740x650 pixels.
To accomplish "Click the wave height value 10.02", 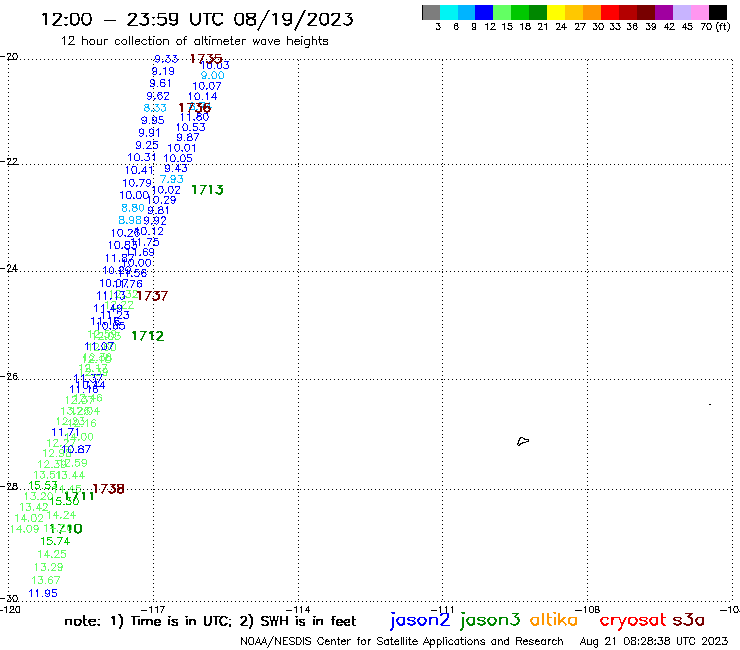I will 166,190.
